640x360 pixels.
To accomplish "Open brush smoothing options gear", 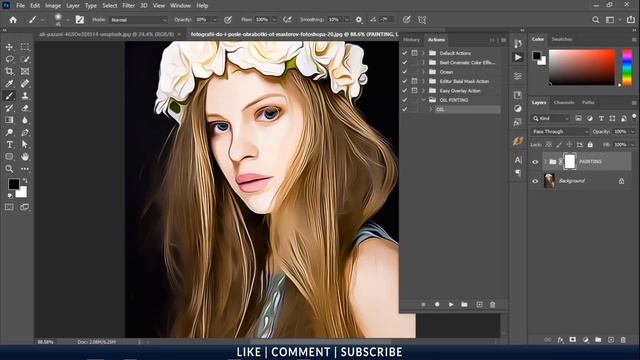I will click(x=359, y=20).
